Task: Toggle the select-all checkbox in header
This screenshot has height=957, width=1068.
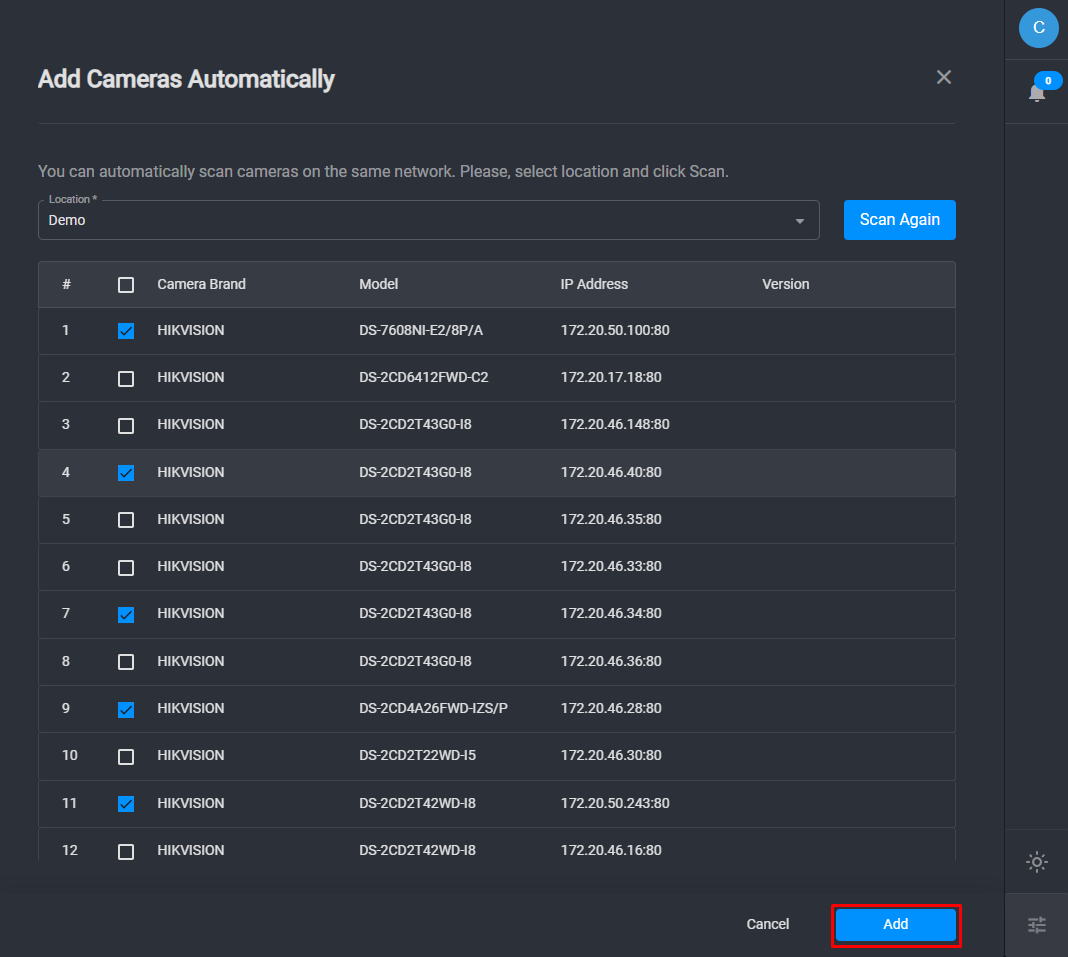Action: pyautogui.click(x=126, y=285)
